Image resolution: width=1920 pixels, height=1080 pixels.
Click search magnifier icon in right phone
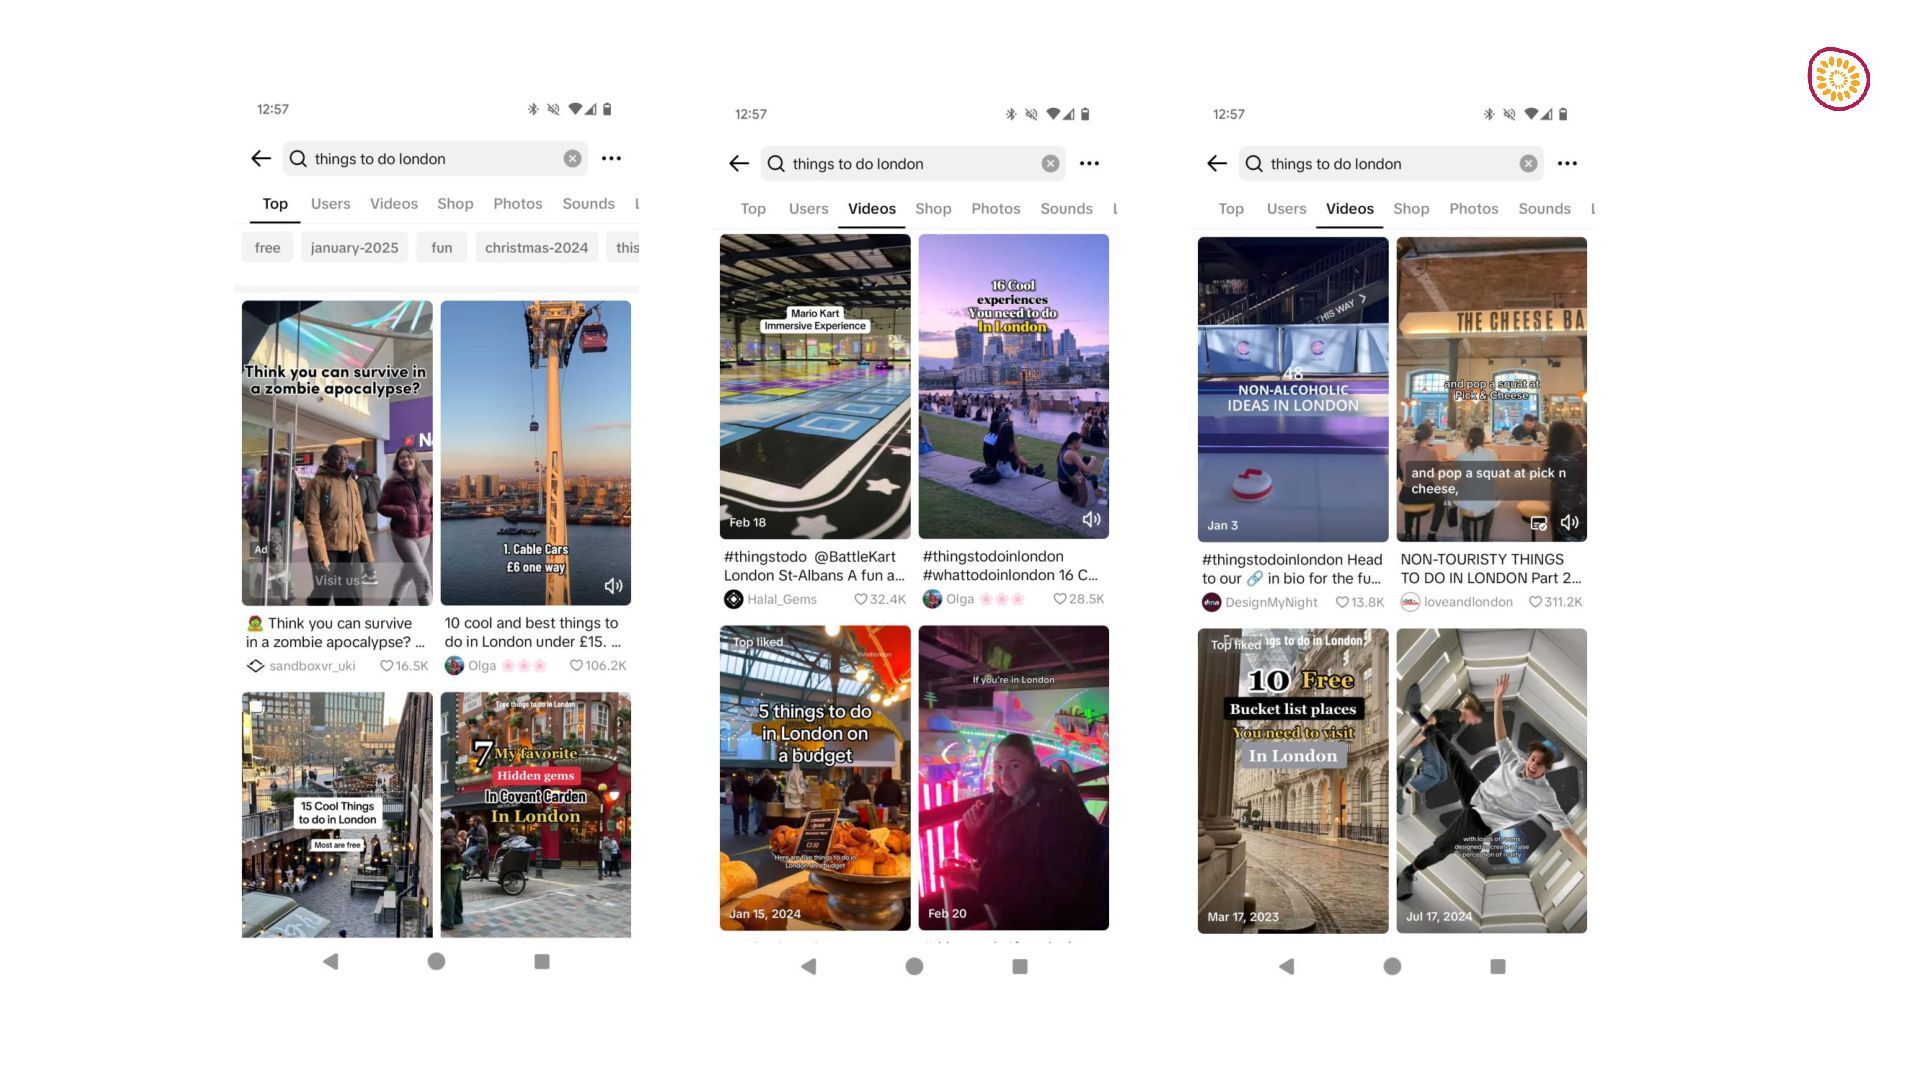(x=1254, y=163)
